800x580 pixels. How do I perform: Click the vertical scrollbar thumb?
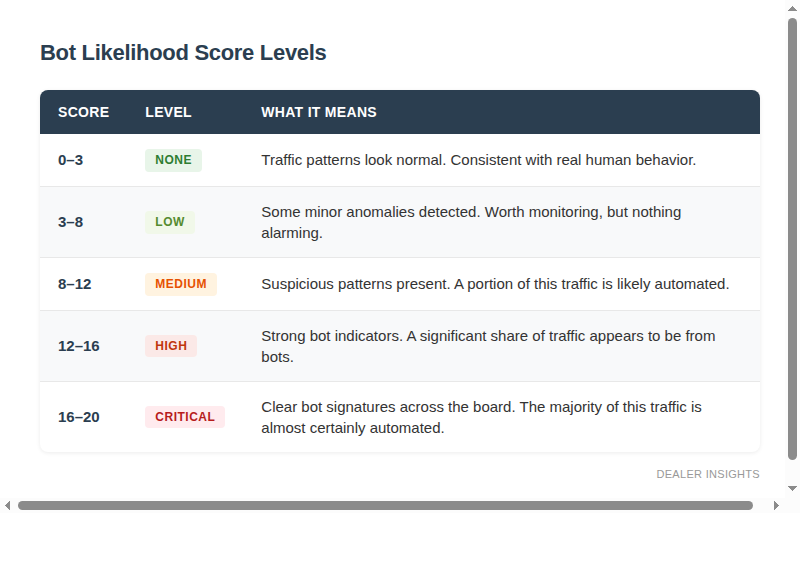(x=792, y=239)
